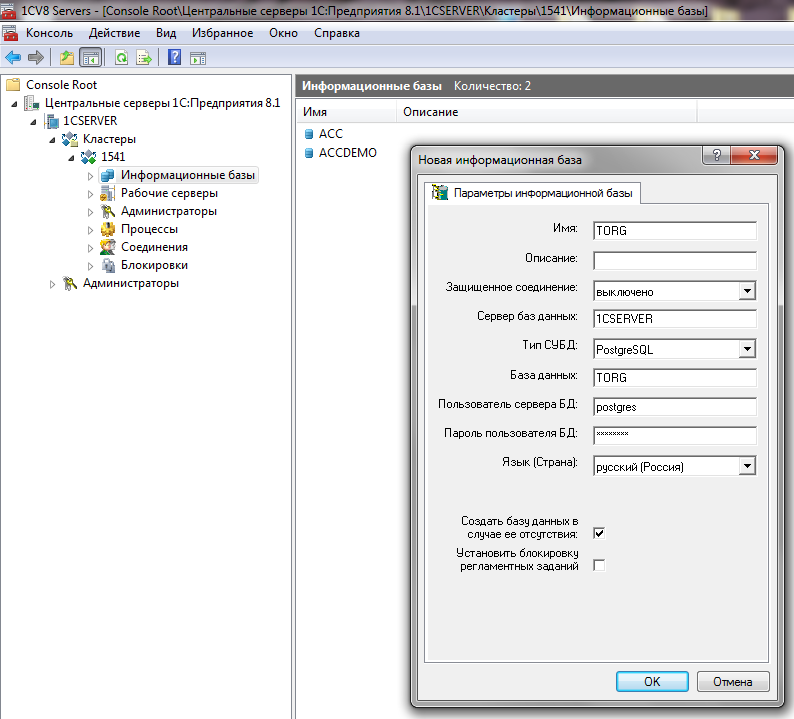Expand the Рабочие серверы tree node
Viewport: 794px width, 719px height.
coord(90,193)
